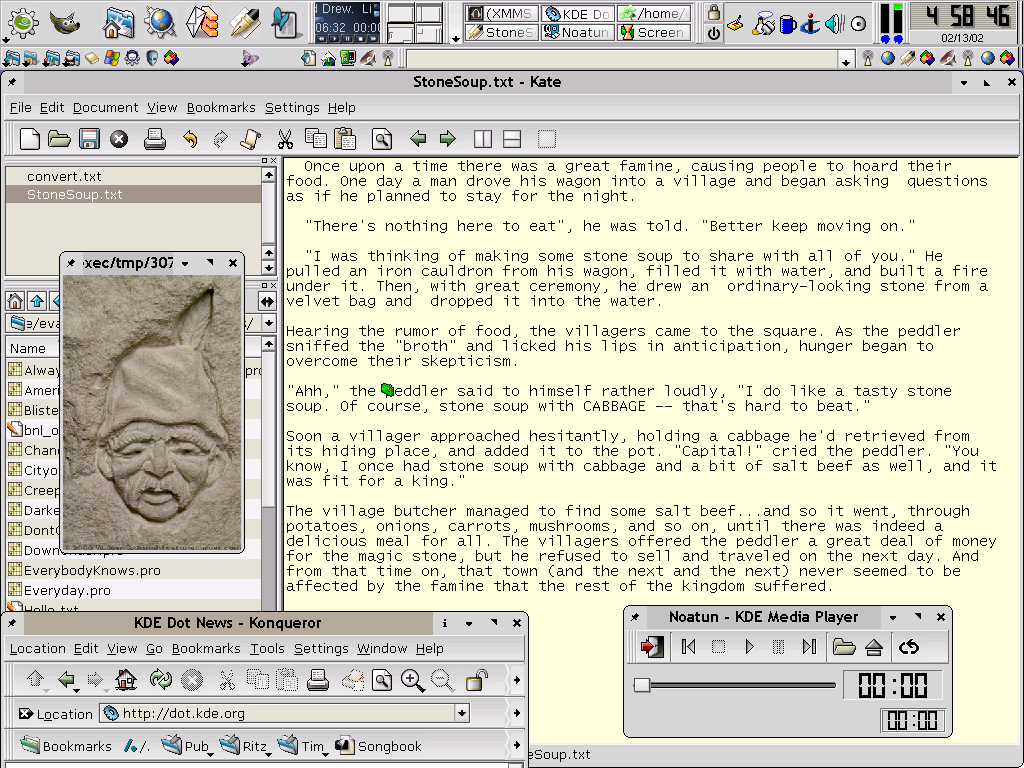This screenshot has height=768, width=1024.
Task: Open the Settings menu in Kate
Action: click(292, 108)
